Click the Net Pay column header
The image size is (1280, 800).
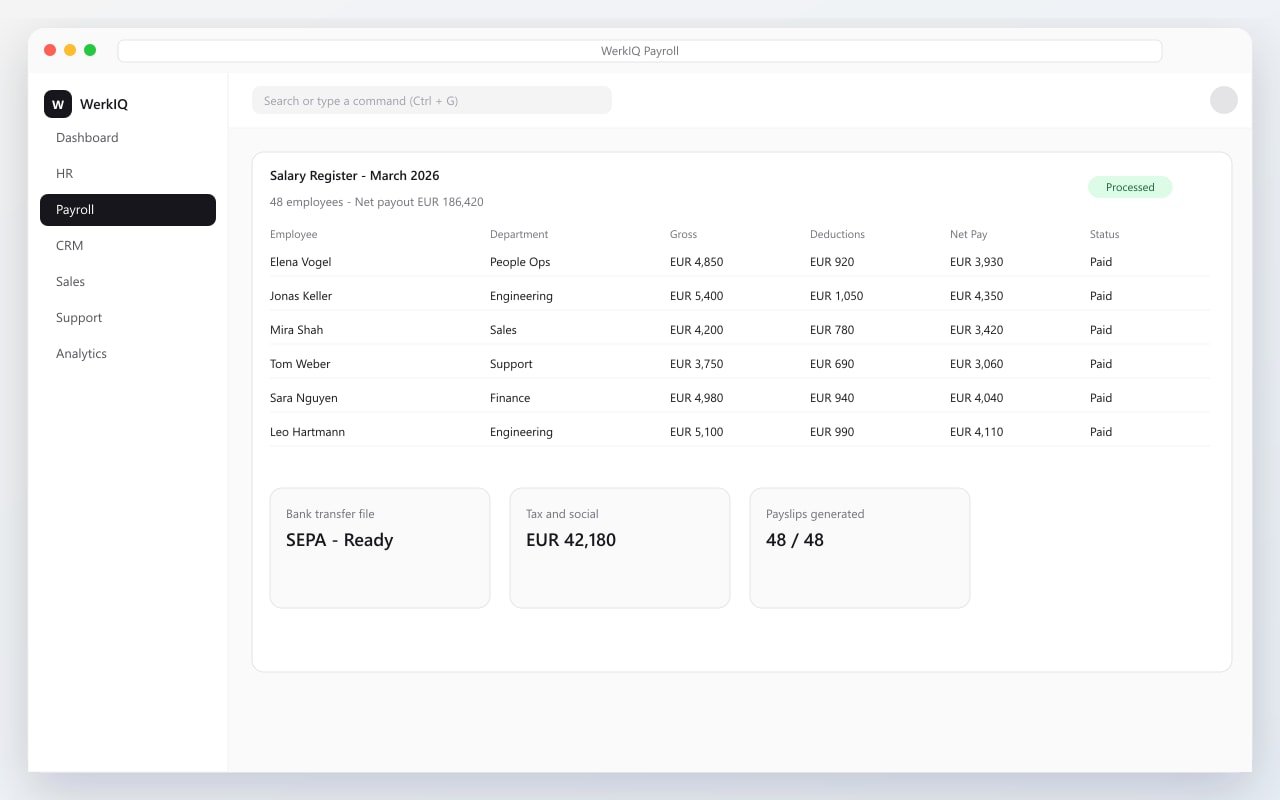969,234
